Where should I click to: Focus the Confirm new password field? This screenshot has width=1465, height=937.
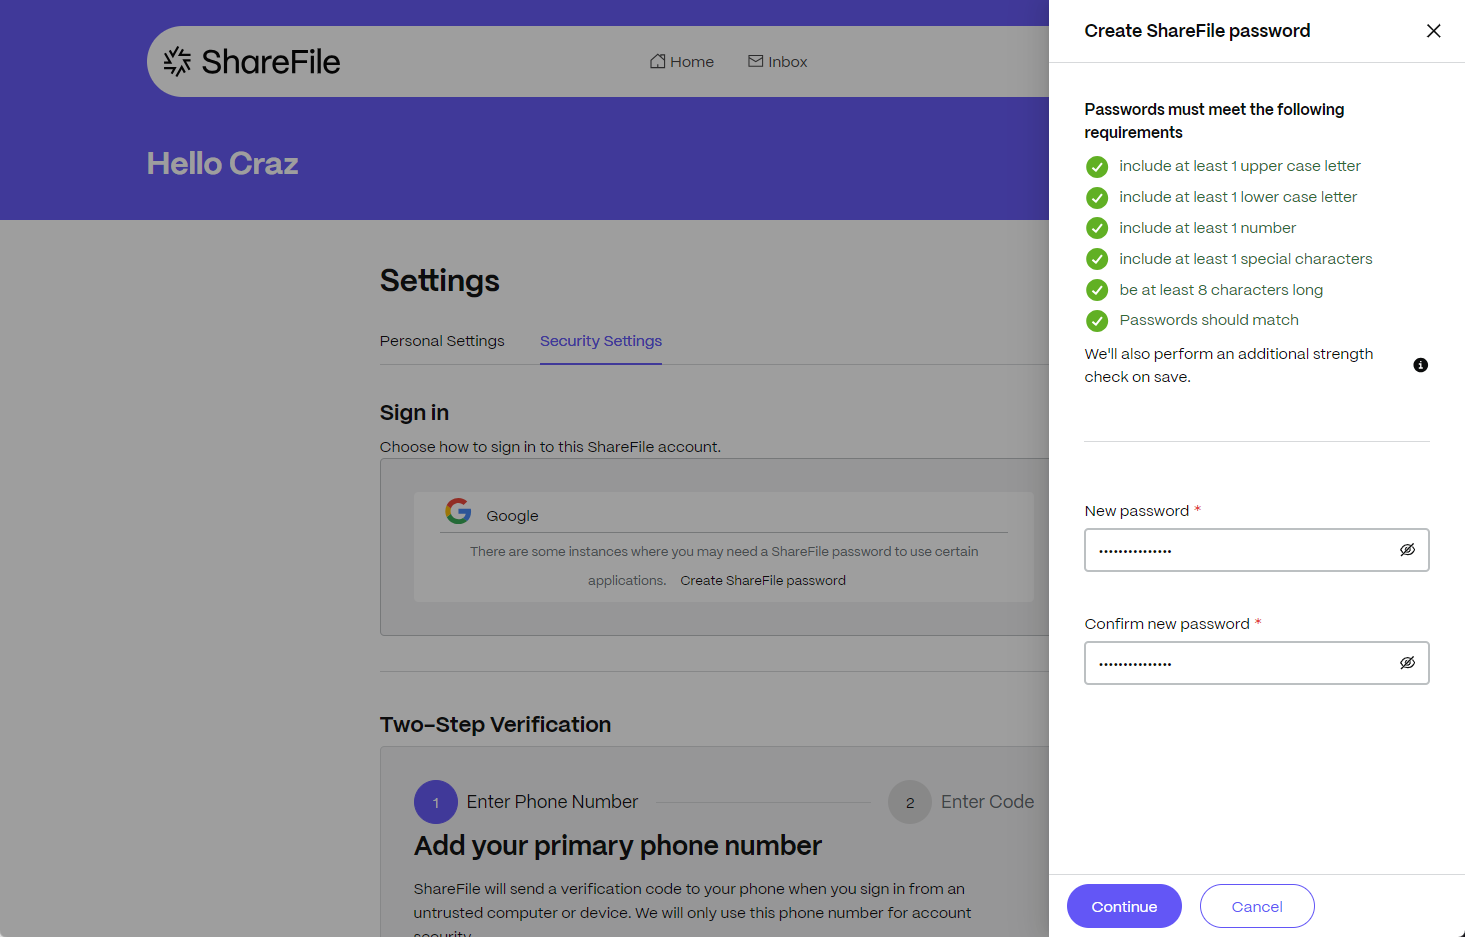coord(1240,663)
